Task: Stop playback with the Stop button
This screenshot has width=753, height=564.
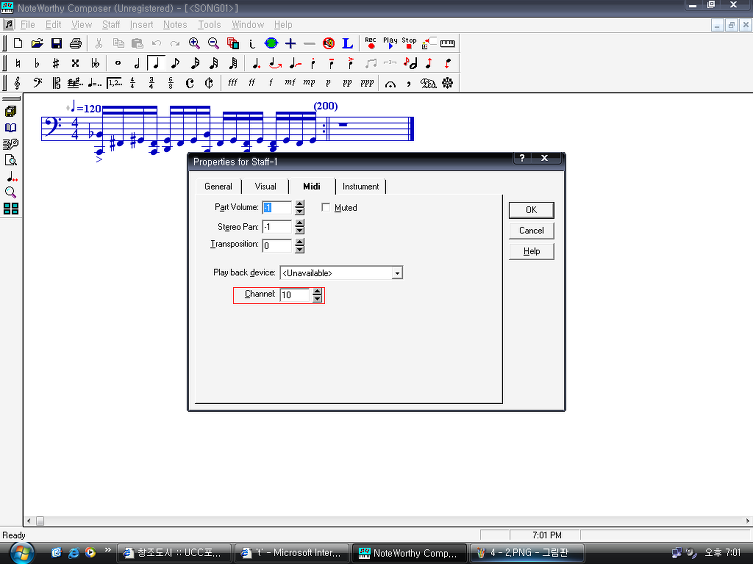Action: click(x=409, y=43)
